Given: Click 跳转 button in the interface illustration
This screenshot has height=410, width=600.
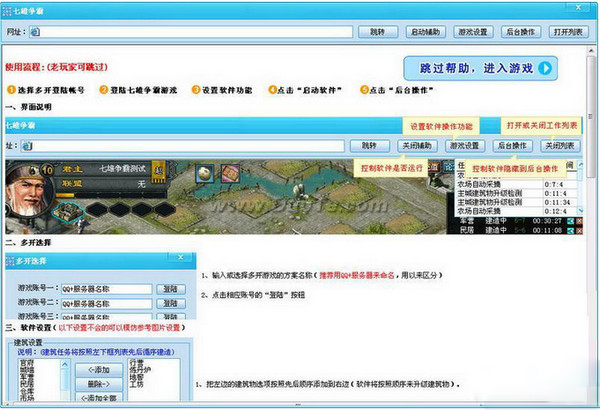Looking at the screenshot, I should (x=370, y=146).
